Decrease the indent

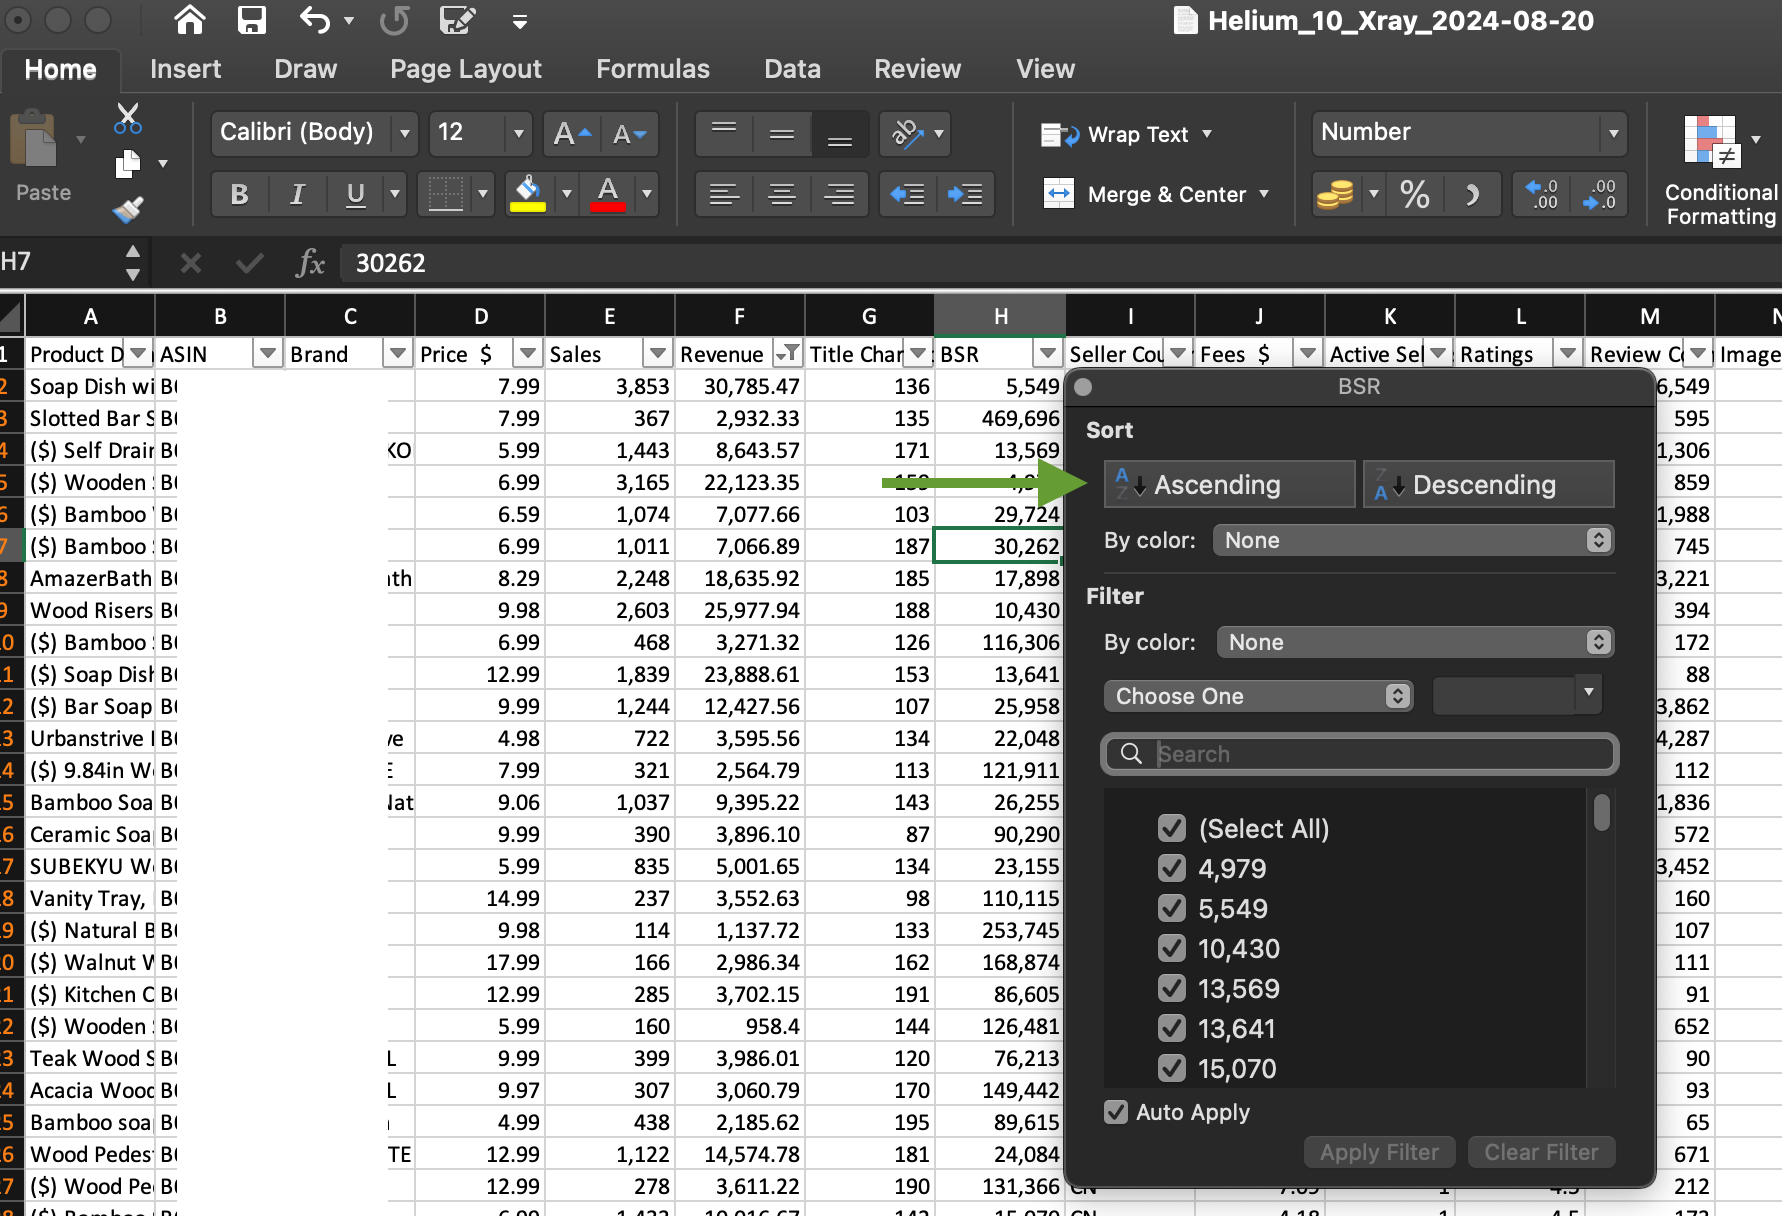pos(908,194)
